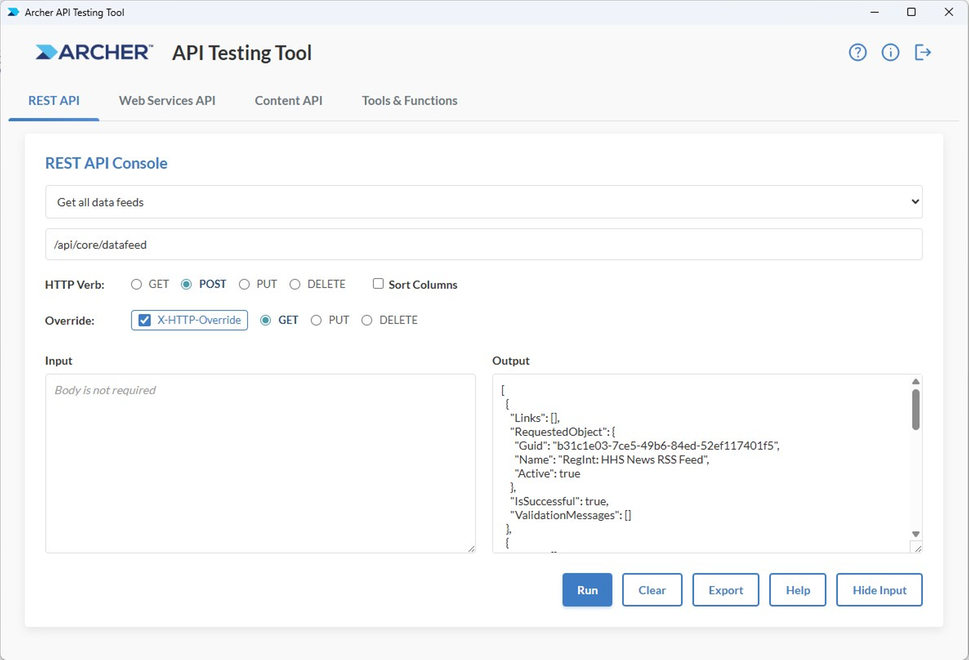The width and height of the screenshot is (969, 660).
Task: Open the Content API tab
Action: (289, 101)
